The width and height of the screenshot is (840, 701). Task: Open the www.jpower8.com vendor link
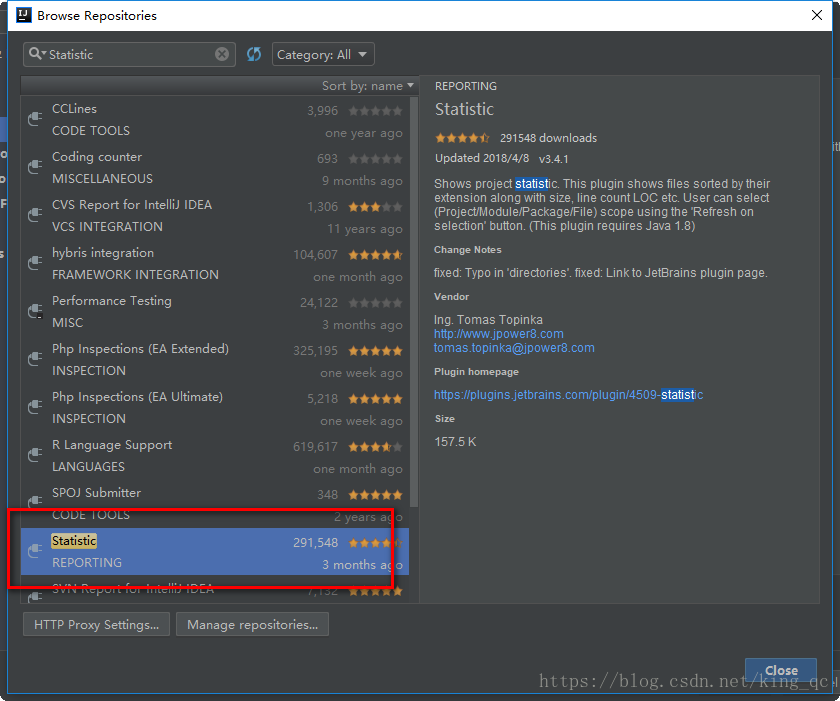tap(498, 334)
